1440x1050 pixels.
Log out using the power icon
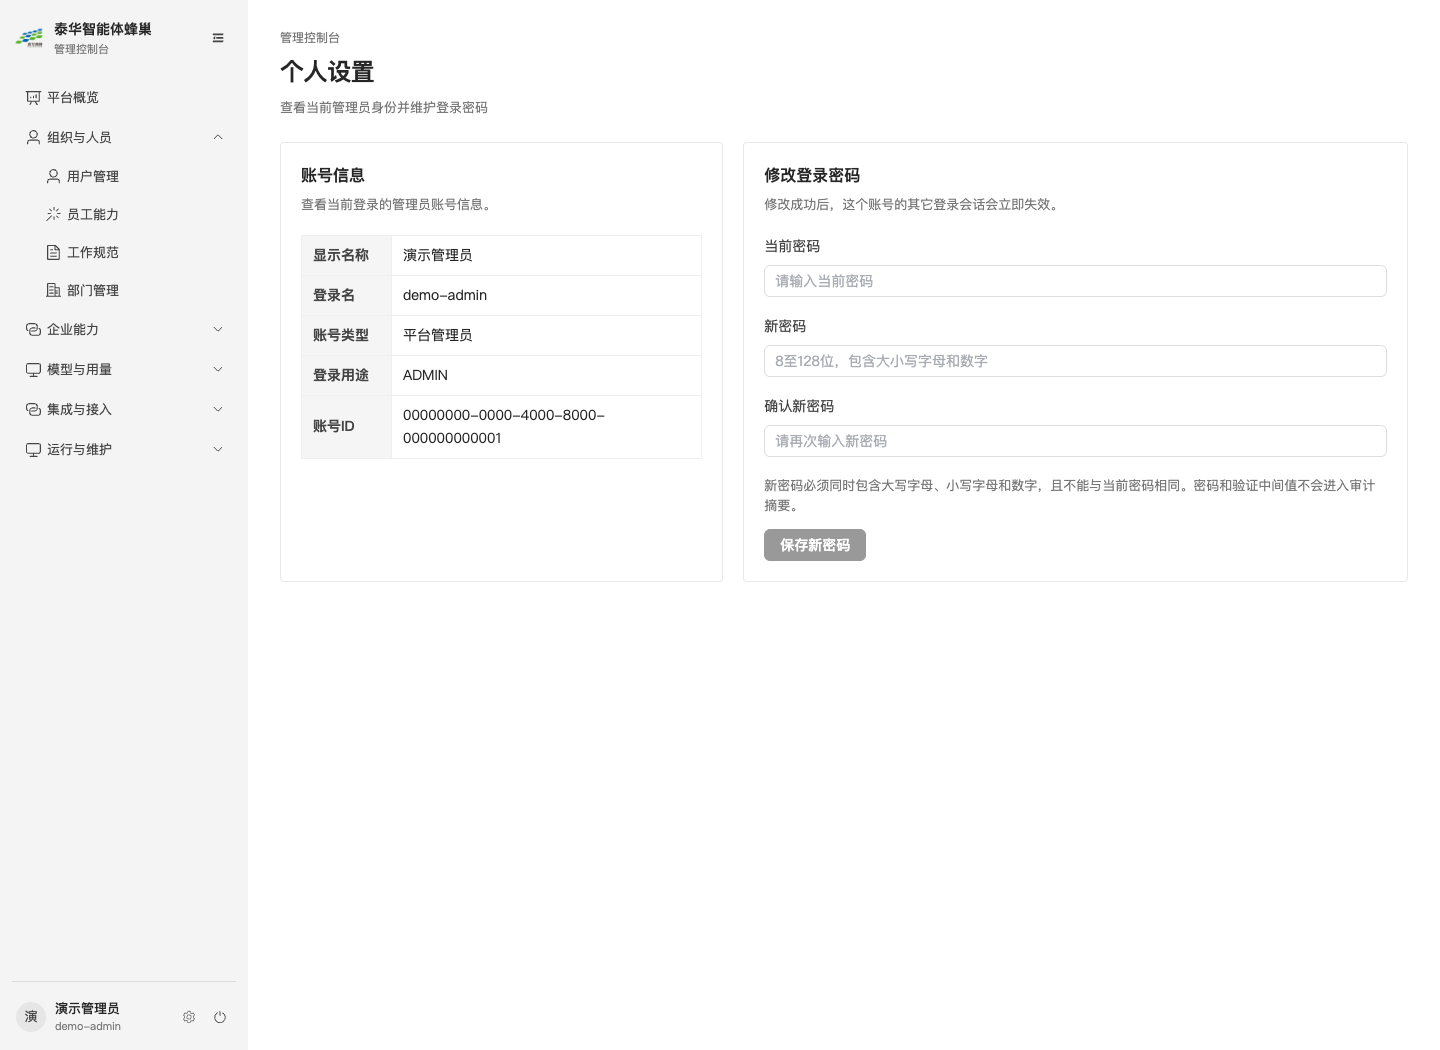220,1017
